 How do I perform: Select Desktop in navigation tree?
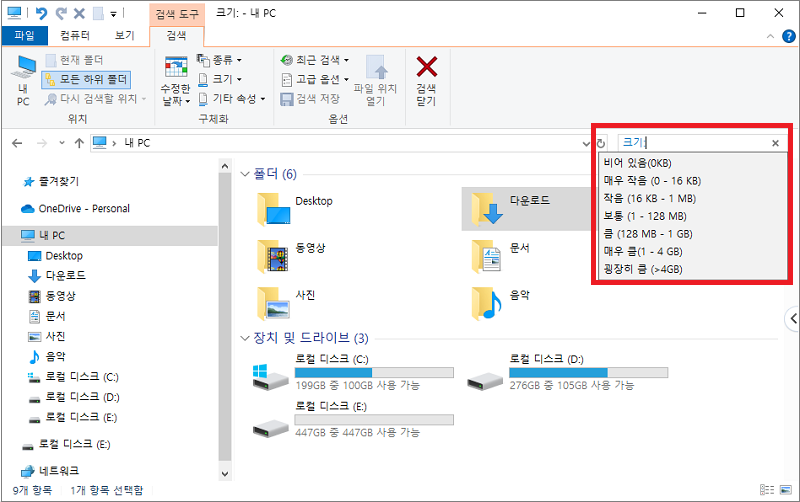pos(56,256)
